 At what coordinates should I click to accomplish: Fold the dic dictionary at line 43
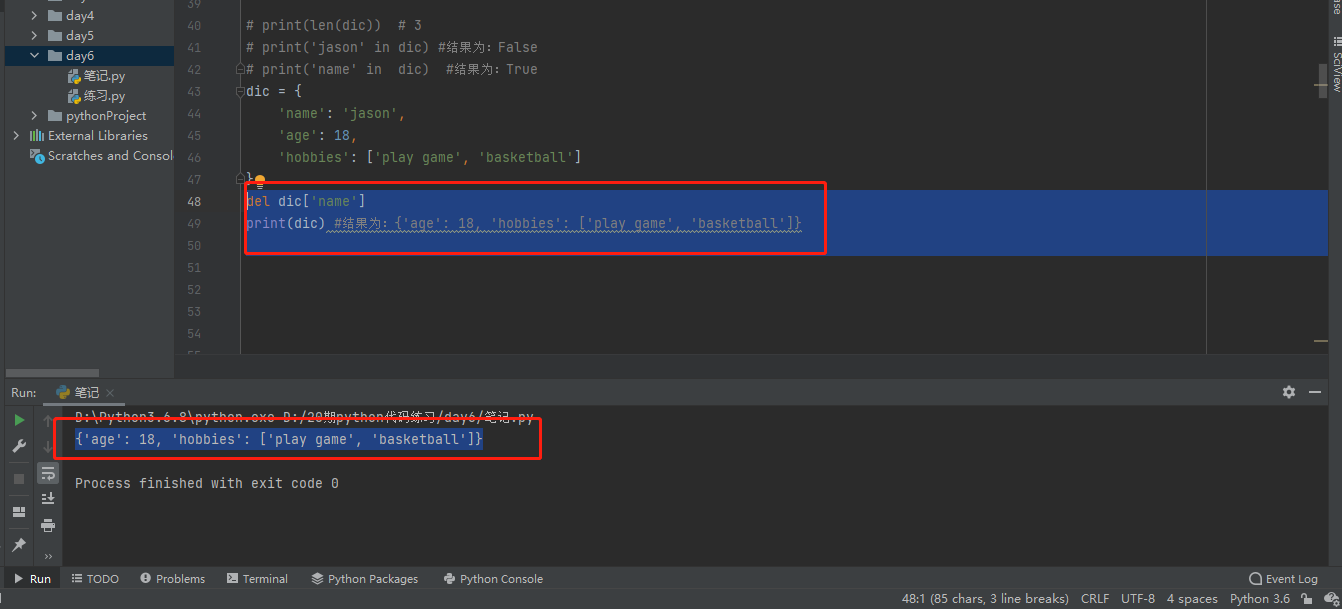240,92
